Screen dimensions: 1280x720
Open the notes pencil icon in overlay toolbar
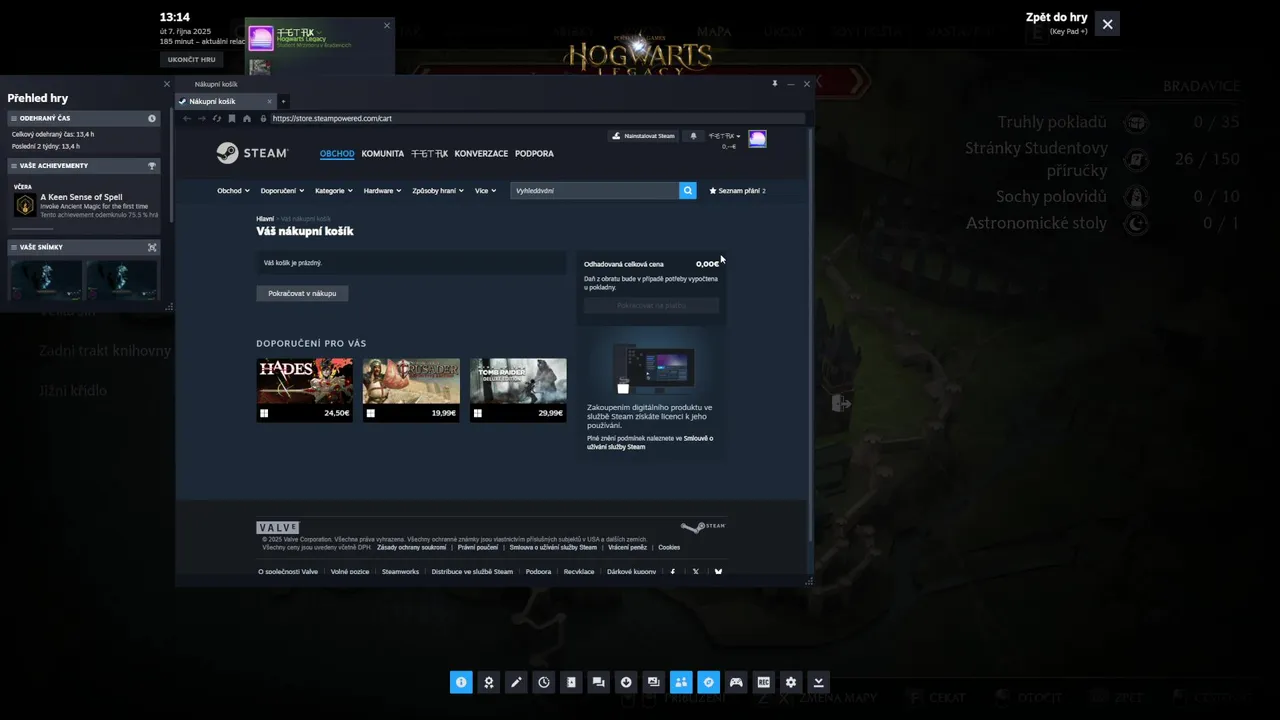pos(516,682)
